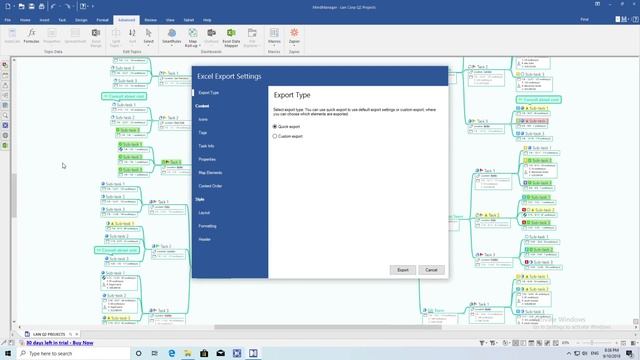Screen dimensions: 640x360
Task: Expand the Macros dropdown arrow
Action: [274, 45]
